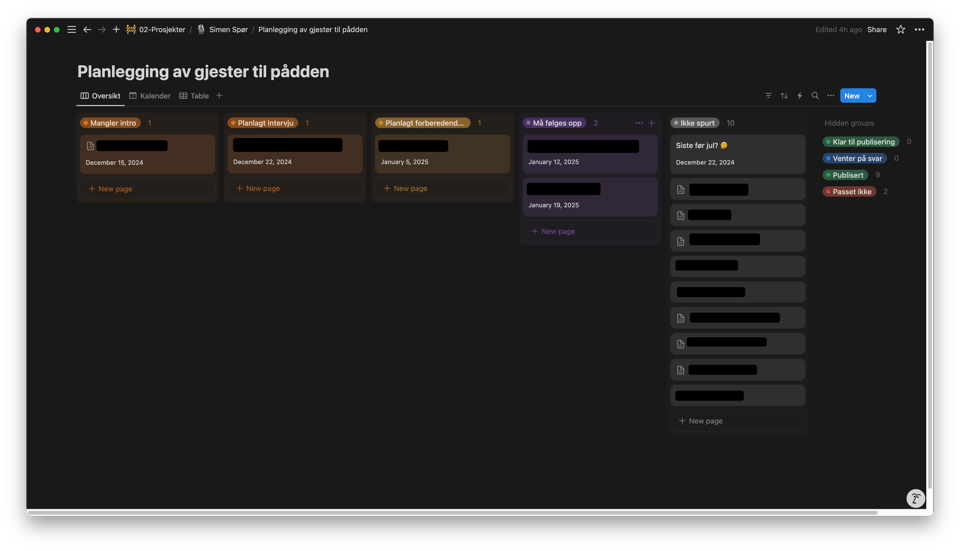Open options for Må følges opp group

[x=639, y=123]
